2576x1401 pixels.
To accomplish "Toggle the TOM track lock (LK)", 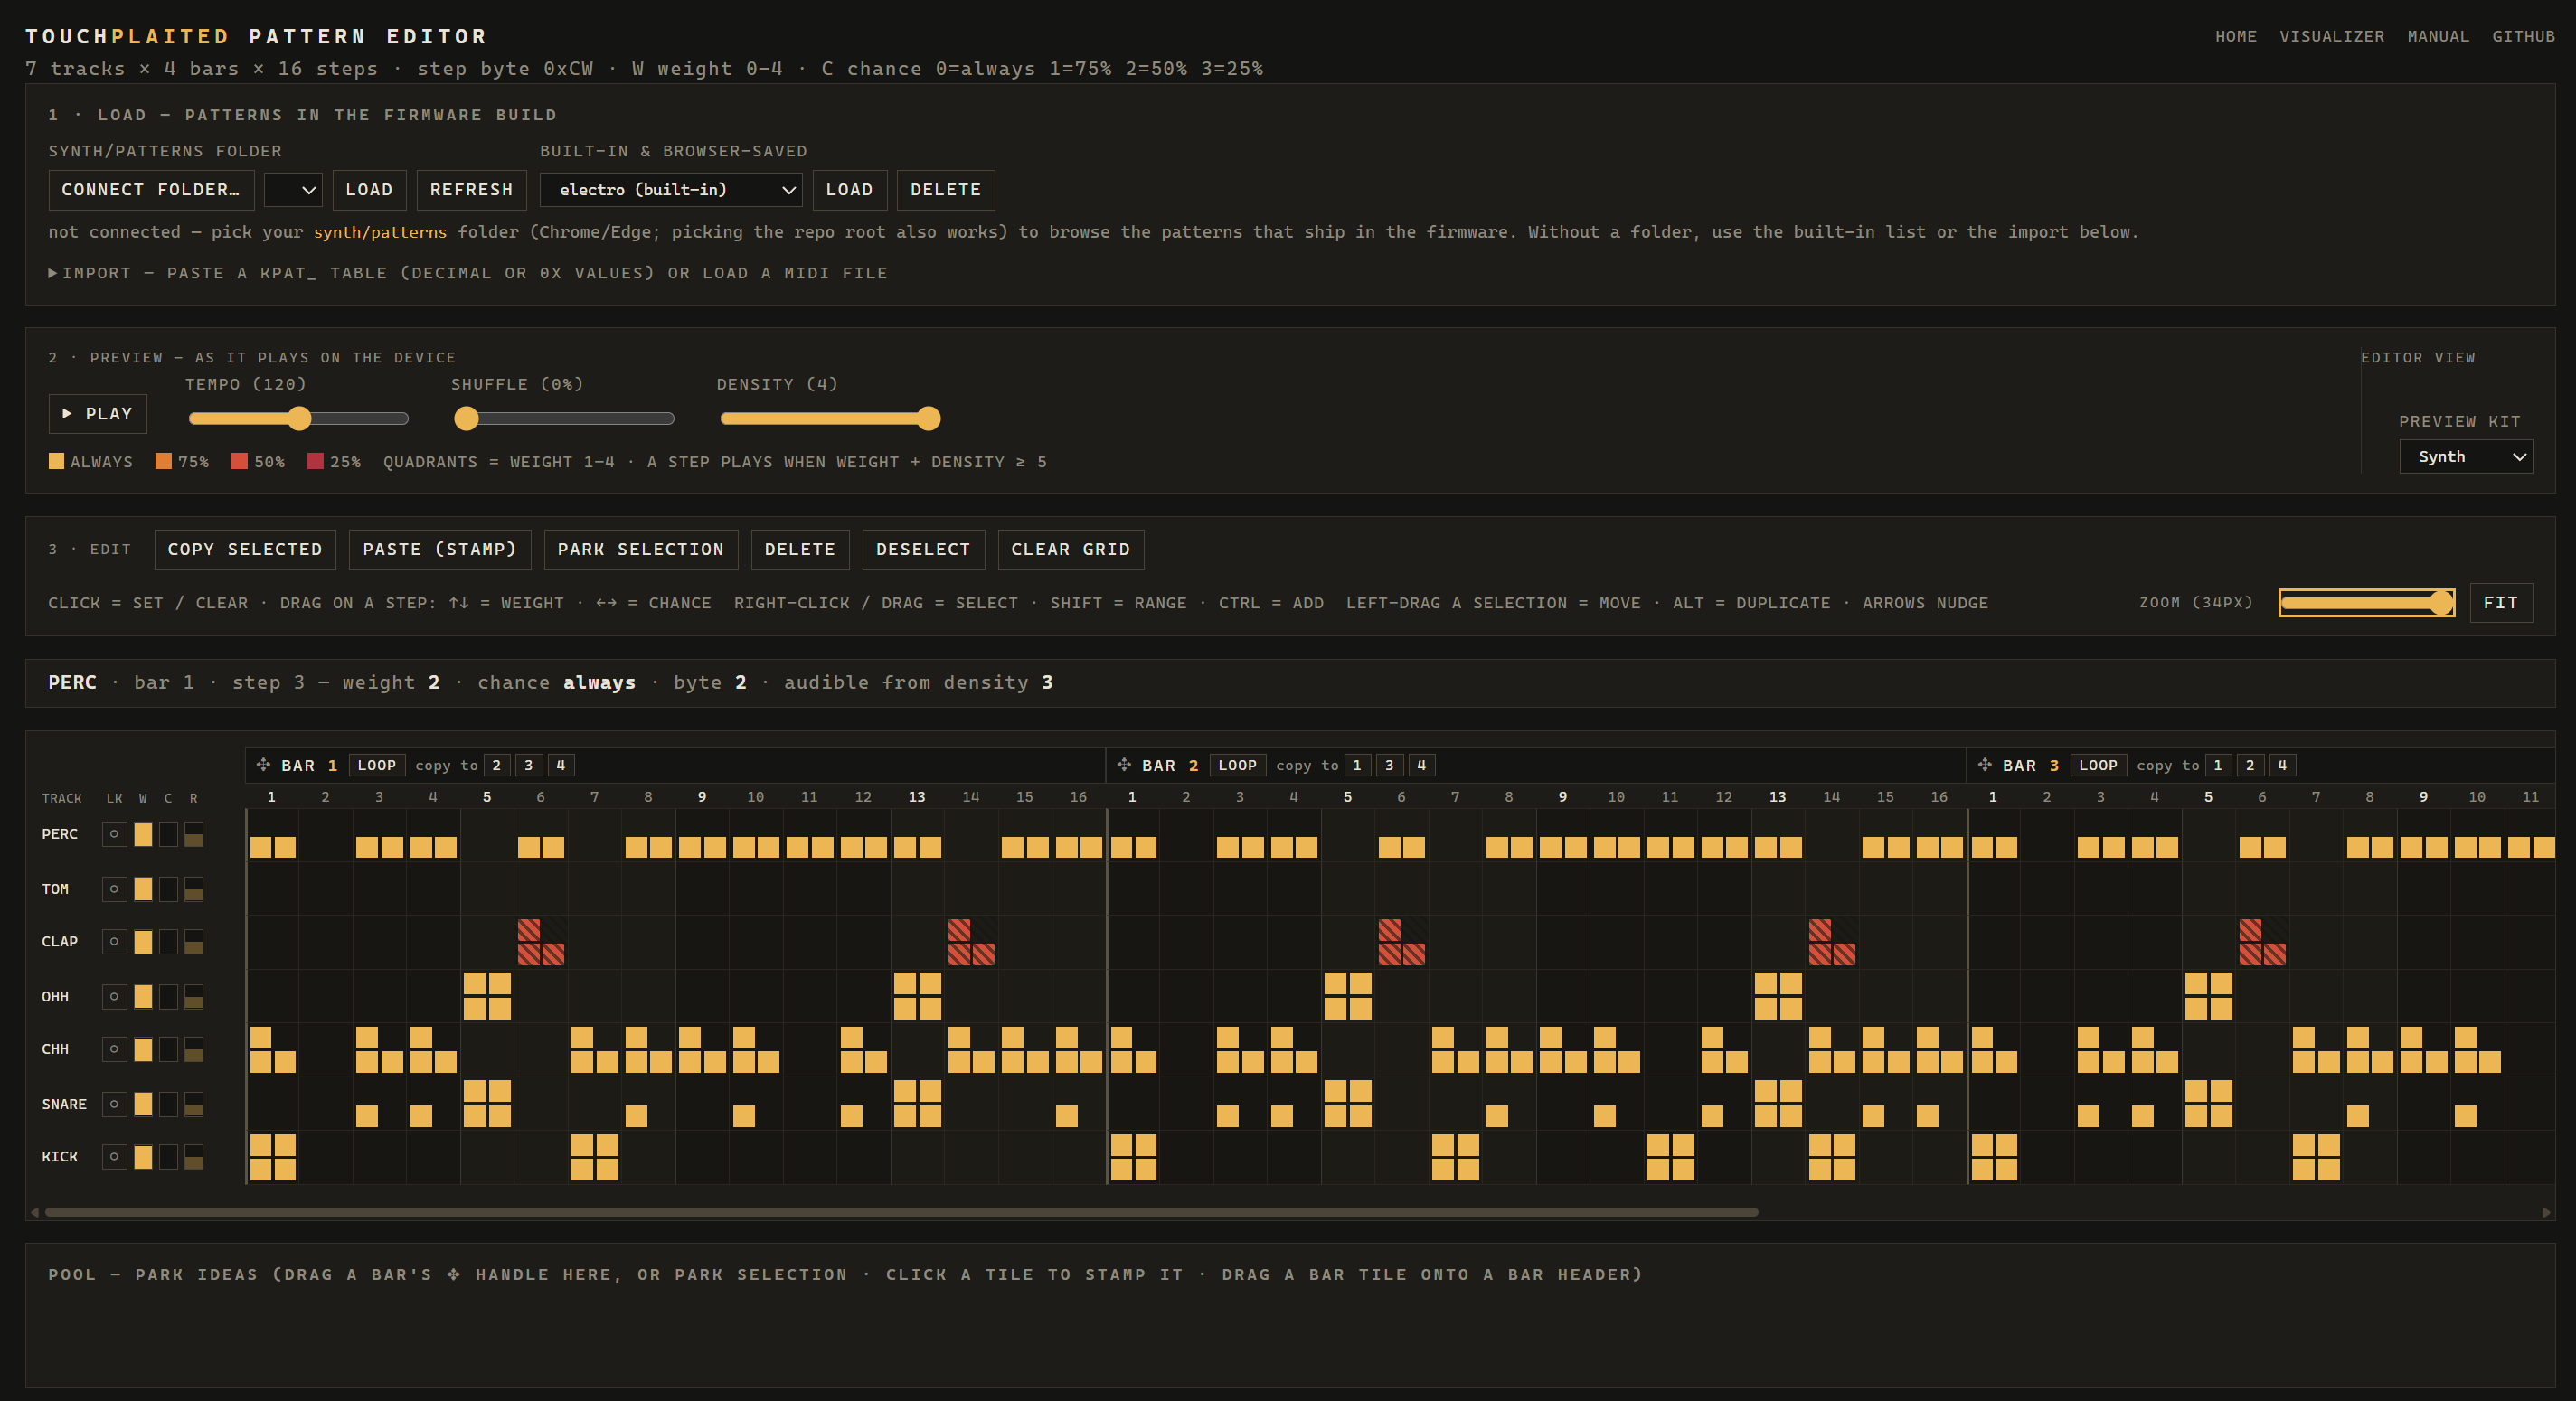I will coord(114,889).
